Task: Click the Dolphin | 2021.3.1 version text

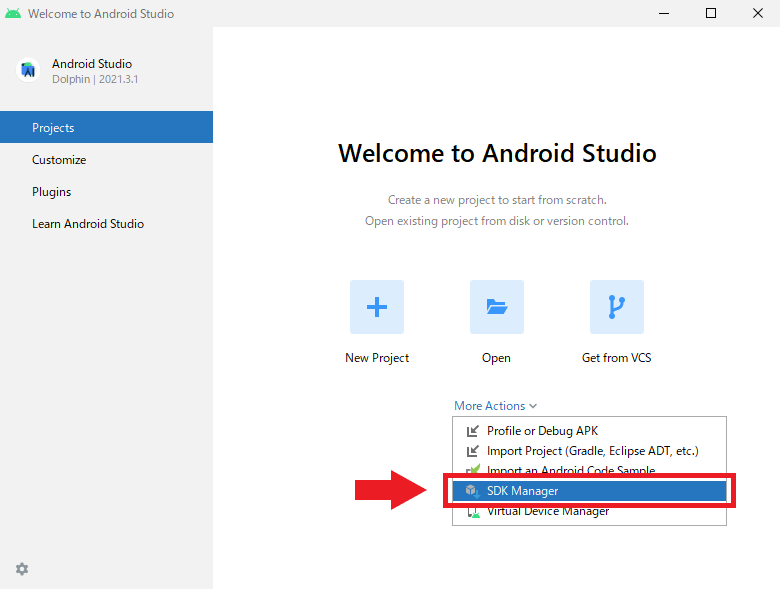Action: click(95, 79)
